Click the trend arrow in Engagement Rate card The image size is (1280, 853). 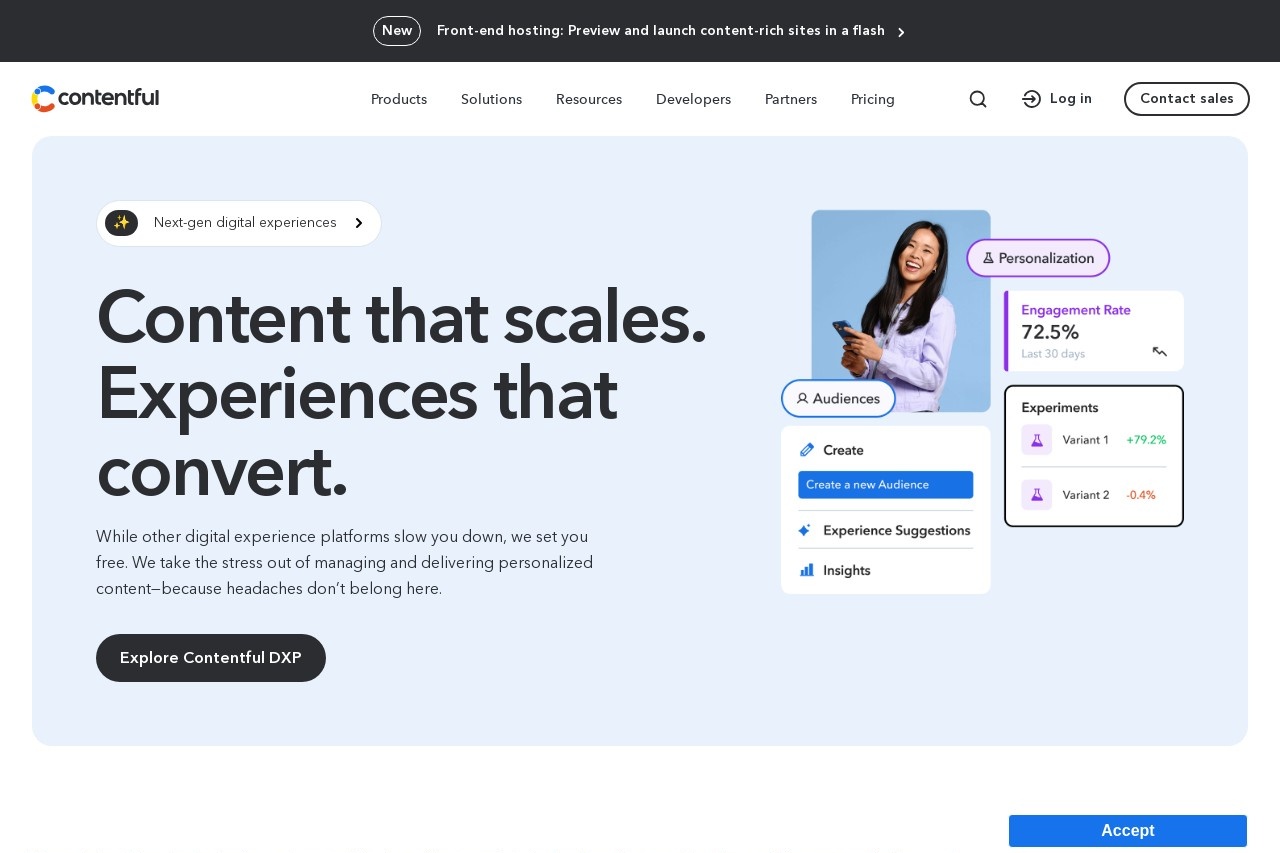point(1160,352)
